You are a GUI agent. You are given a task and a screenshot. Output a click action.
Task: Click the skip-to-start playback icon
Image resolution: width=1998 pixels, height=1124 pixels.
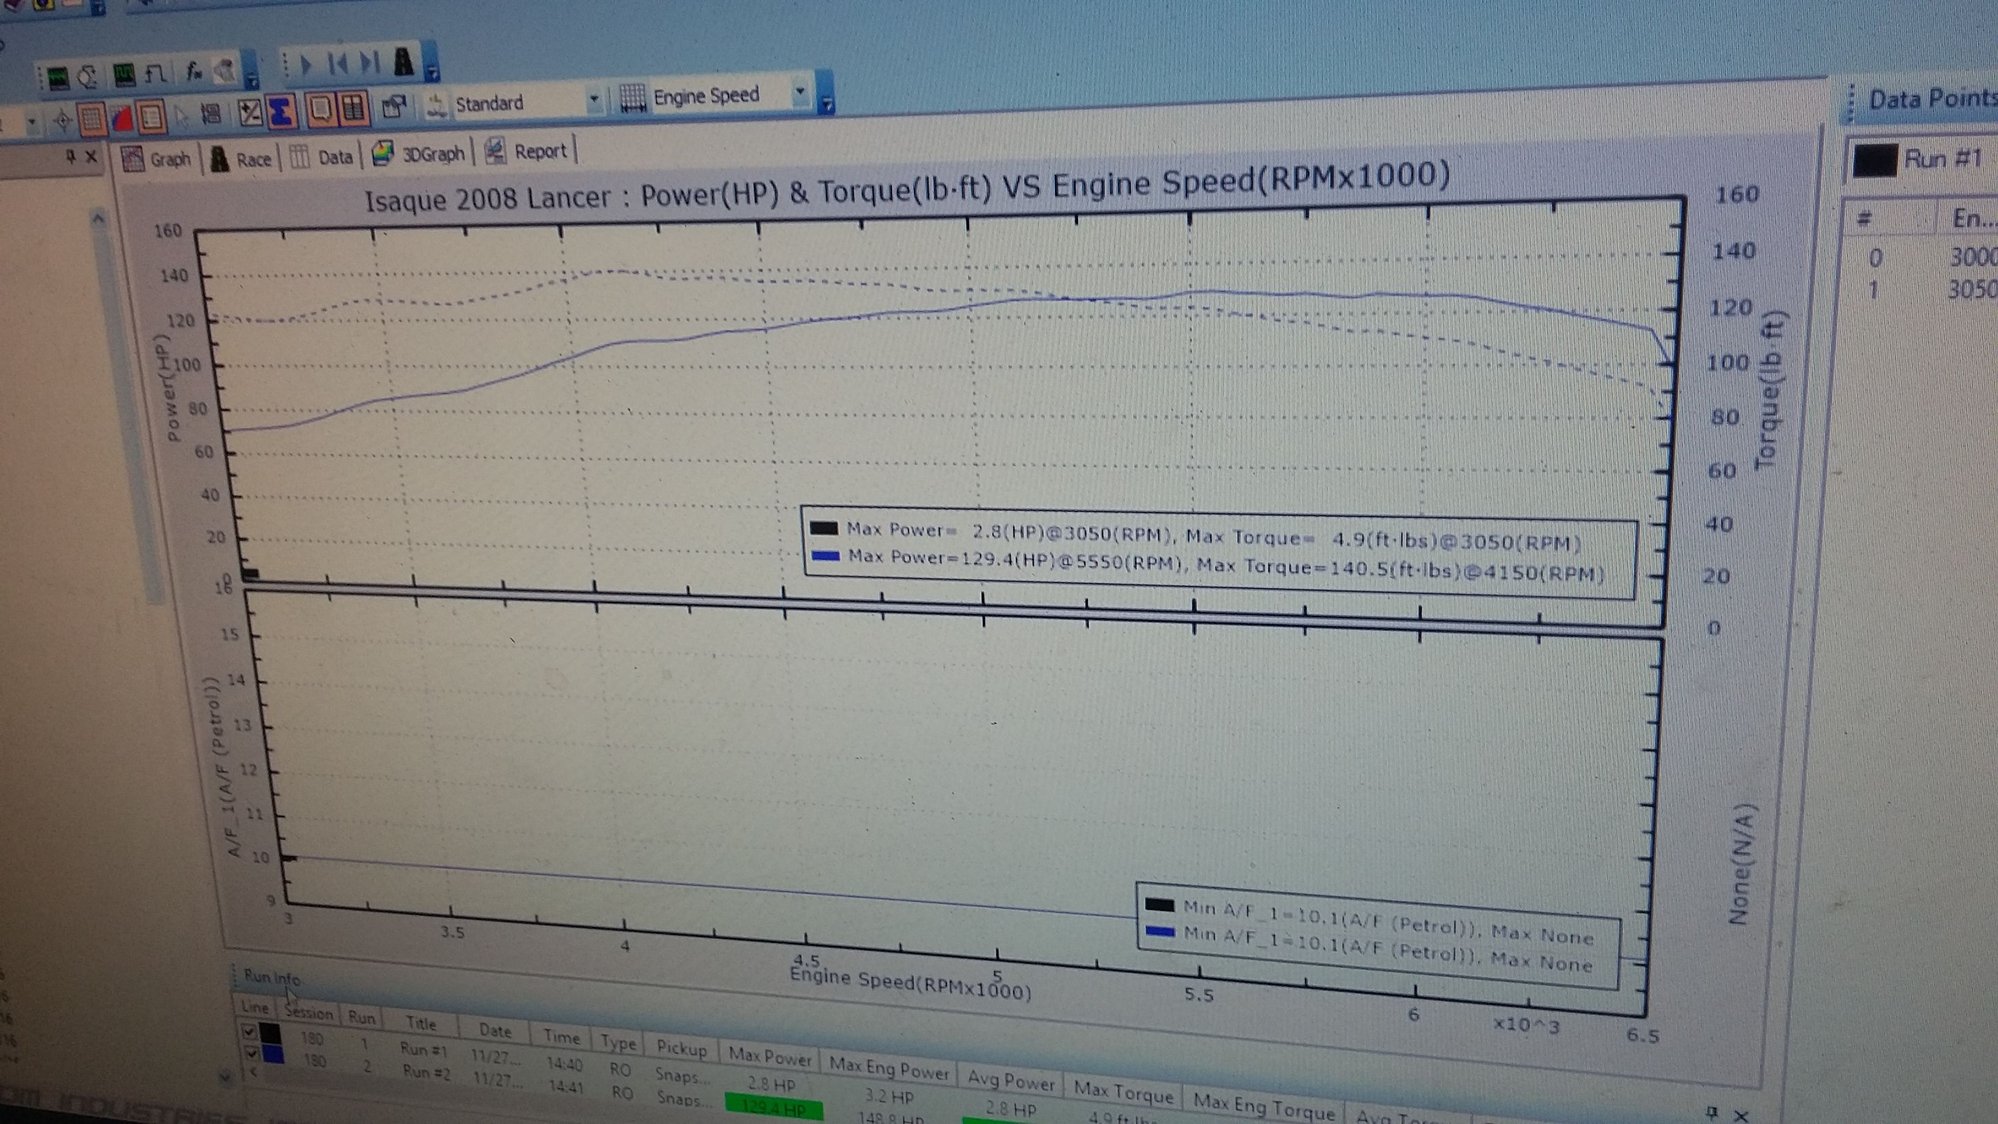338,64
